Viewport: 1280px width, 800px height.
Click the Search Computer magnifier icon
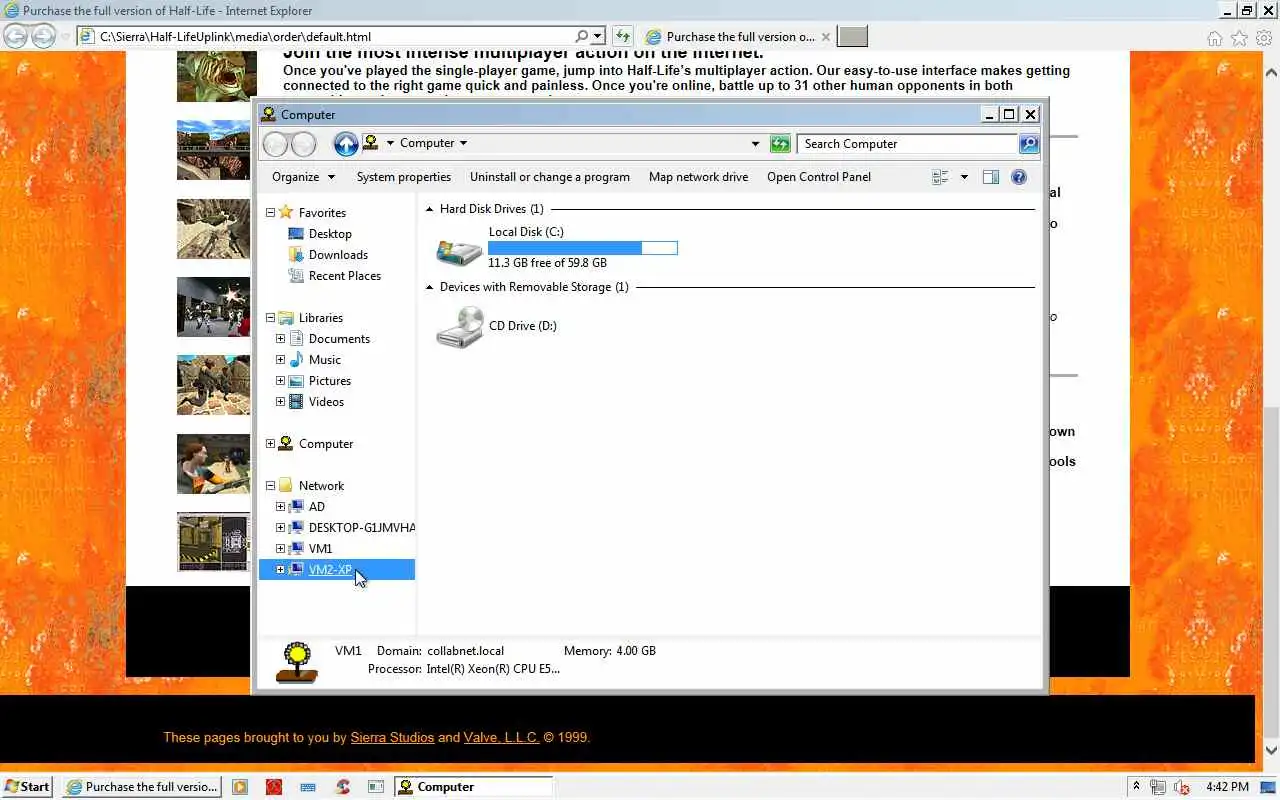(1029, 144)
